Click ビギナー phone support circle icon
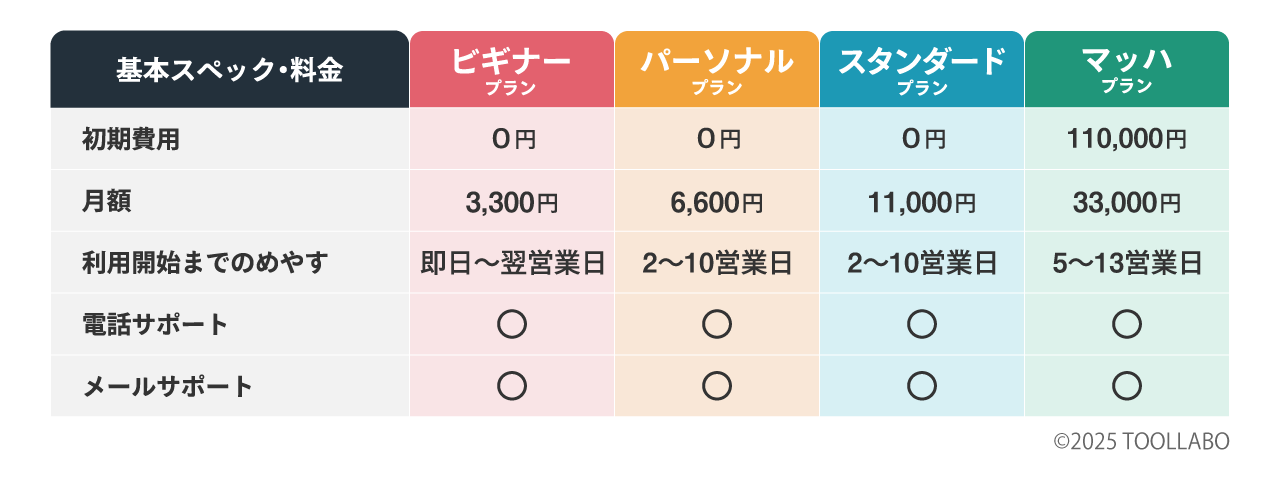 pos(512,324)
